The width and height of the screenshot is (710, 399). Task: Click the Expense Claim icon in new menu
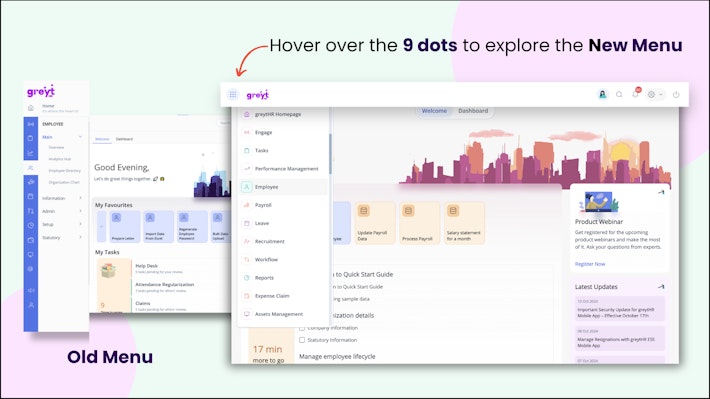point(247,296)
